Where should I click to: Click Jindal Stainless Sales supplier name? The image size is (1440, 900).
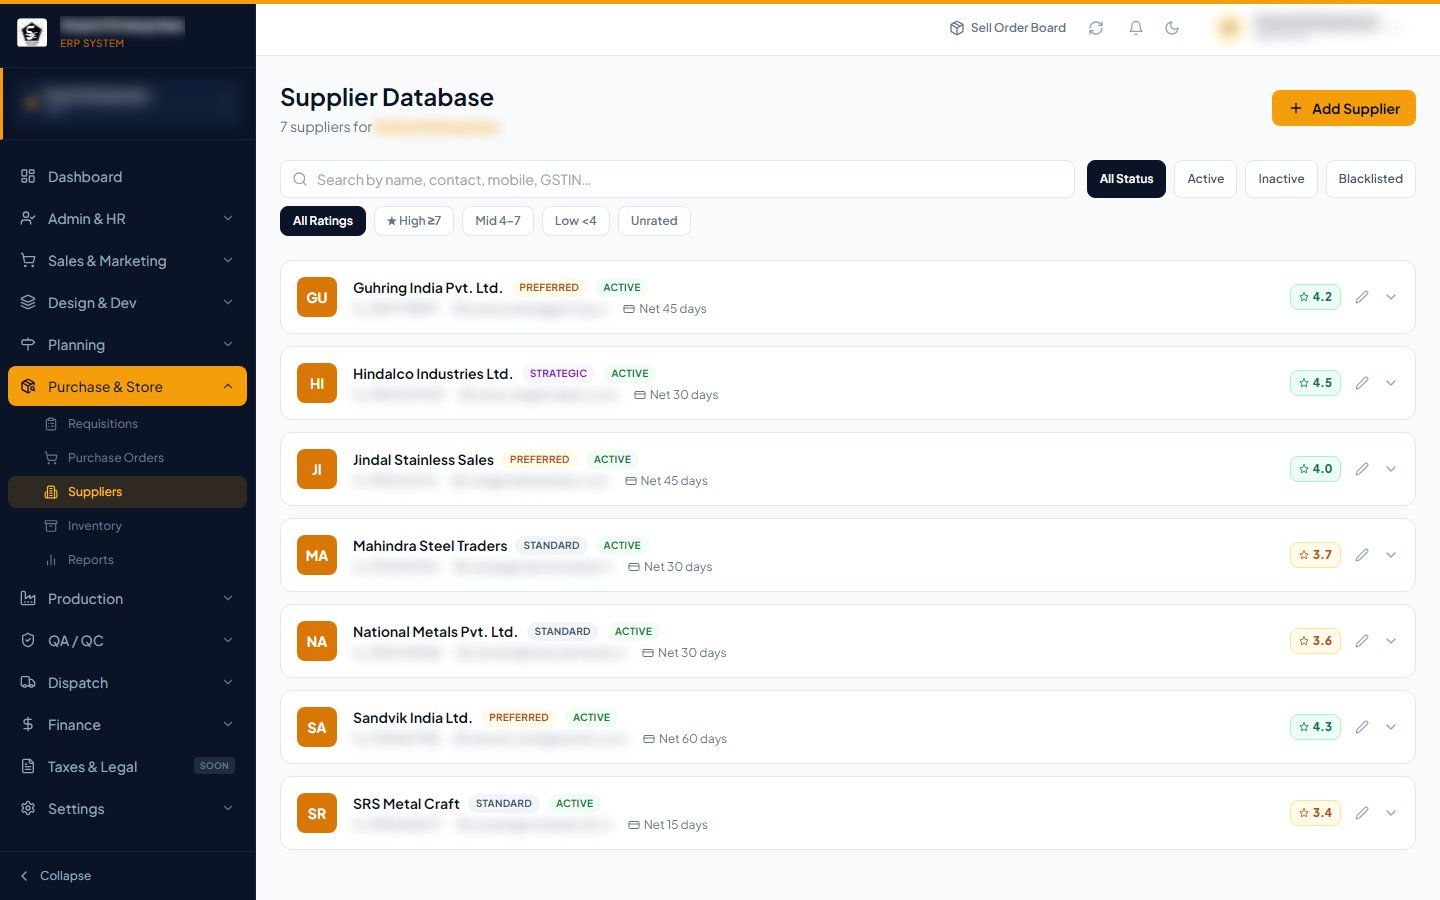coord(423,460)
